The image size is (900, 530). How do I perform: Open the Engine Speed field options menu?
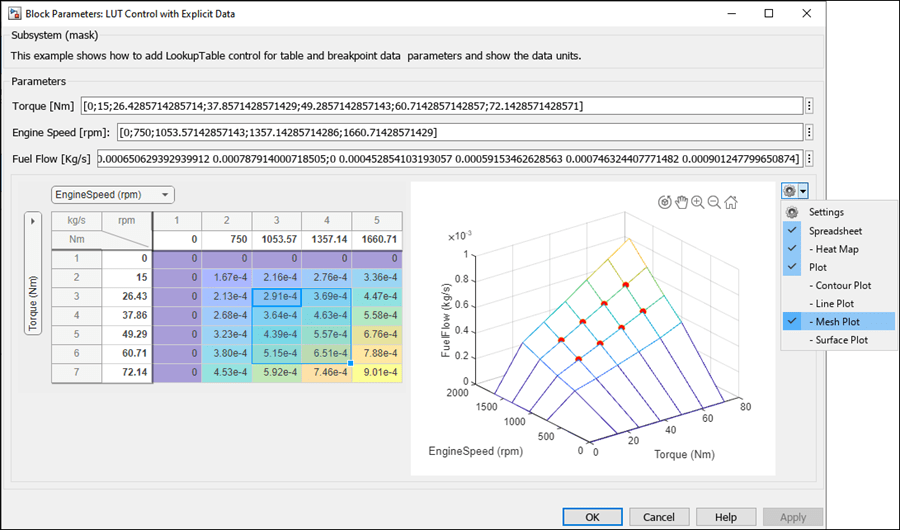click(810, 133)
